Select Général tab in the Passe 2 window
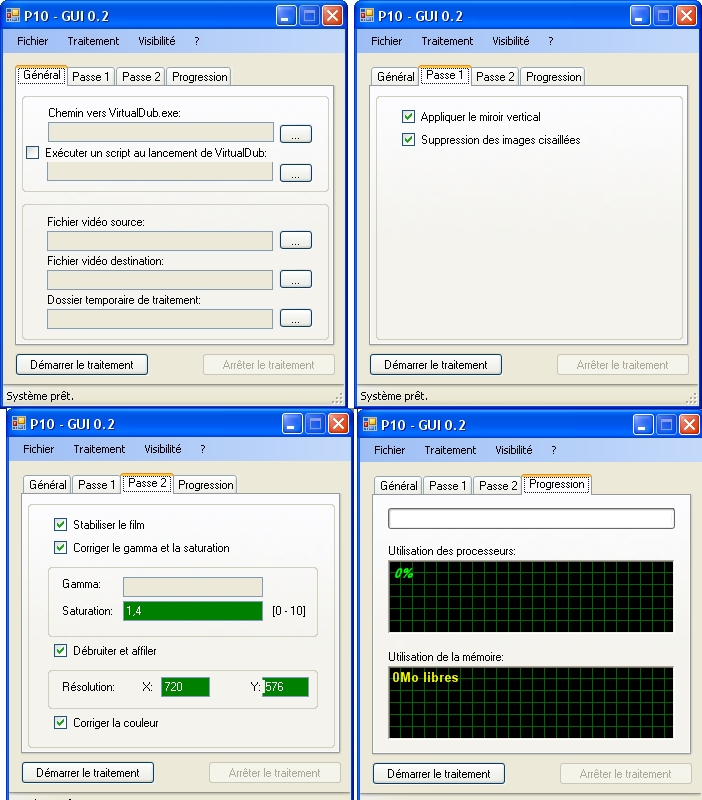Screen dimensions: 702x800 pos(47,485)
